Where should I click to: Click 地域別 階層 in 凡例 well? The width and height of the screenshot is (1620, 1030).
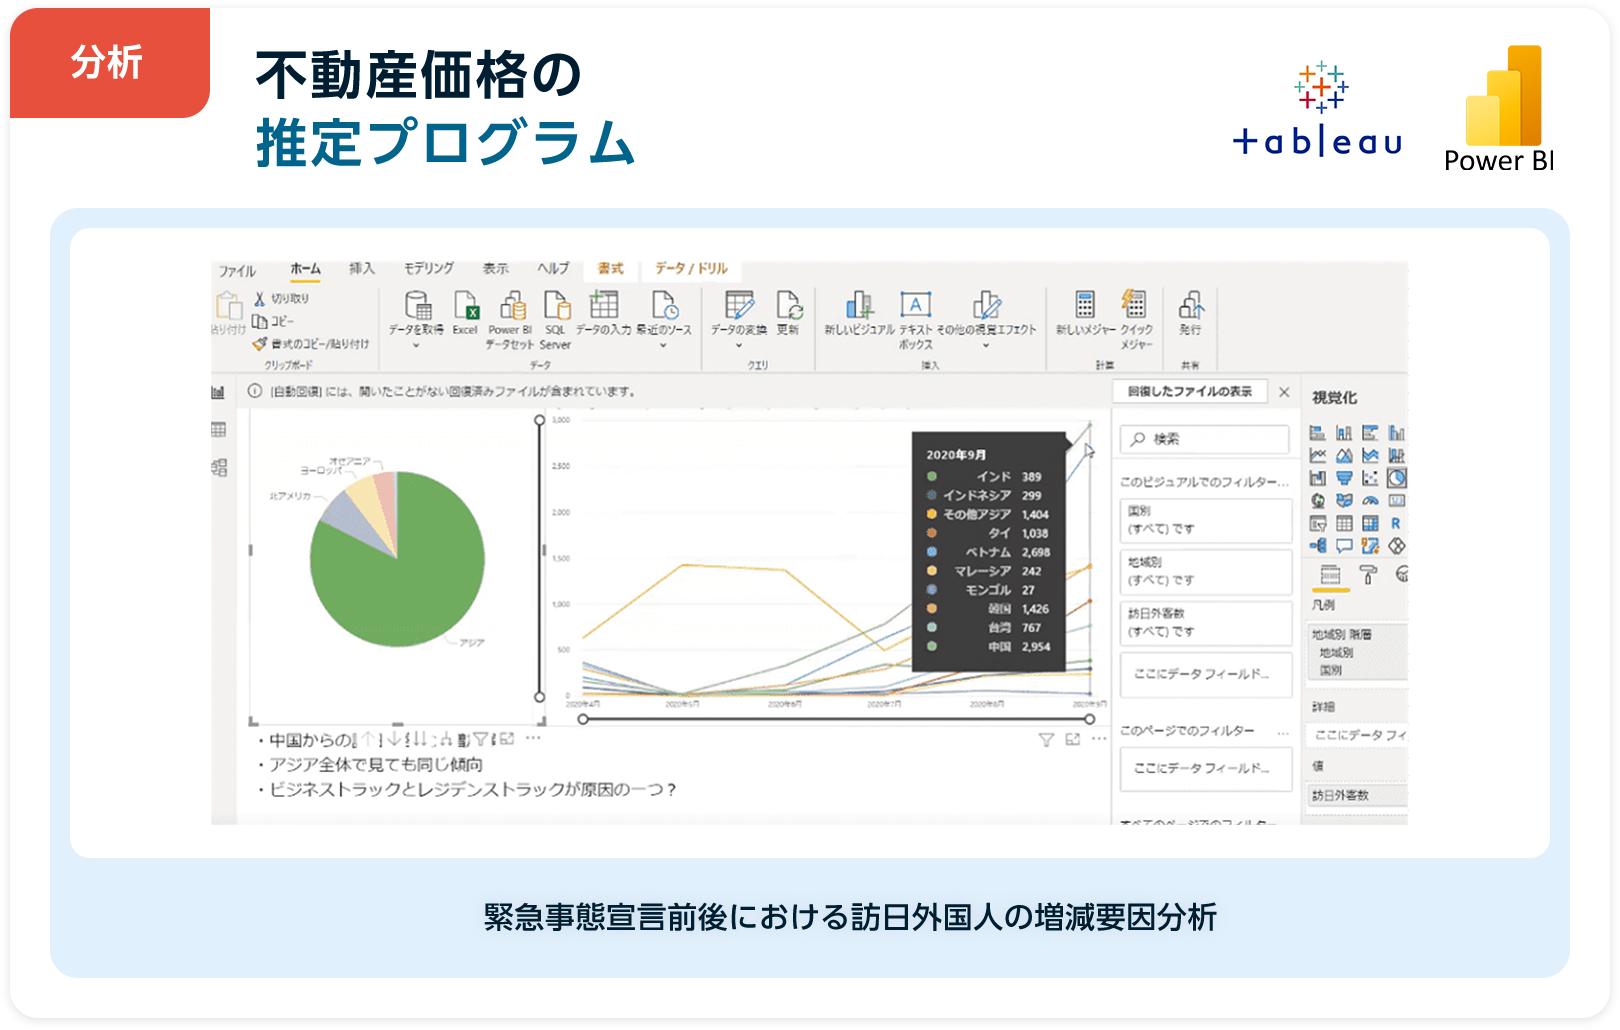tap(1342, 634)
